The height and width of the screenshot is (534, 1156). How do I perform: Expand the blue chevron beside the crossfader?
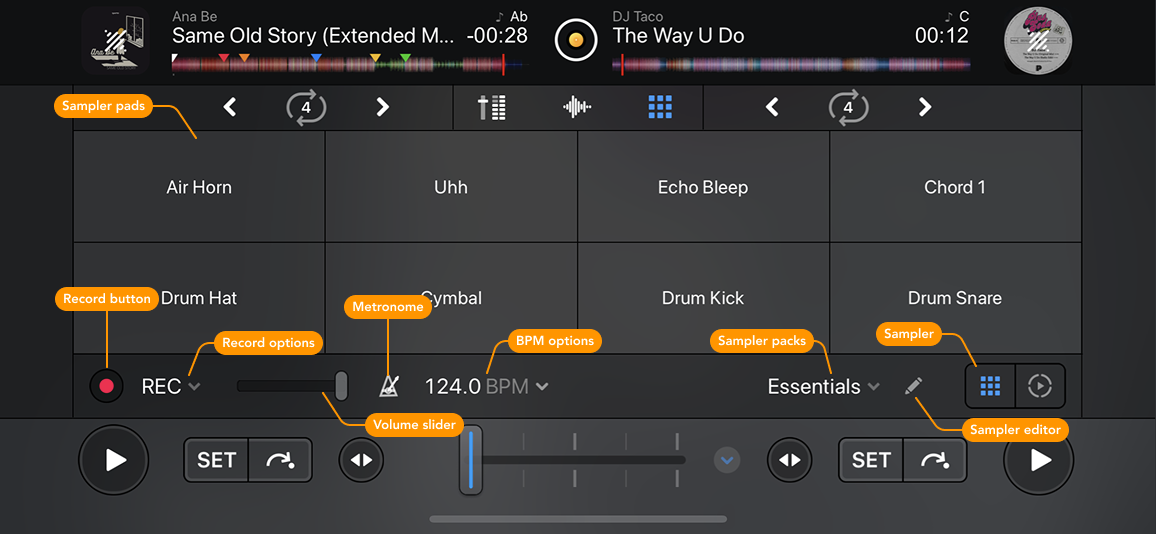727,460
